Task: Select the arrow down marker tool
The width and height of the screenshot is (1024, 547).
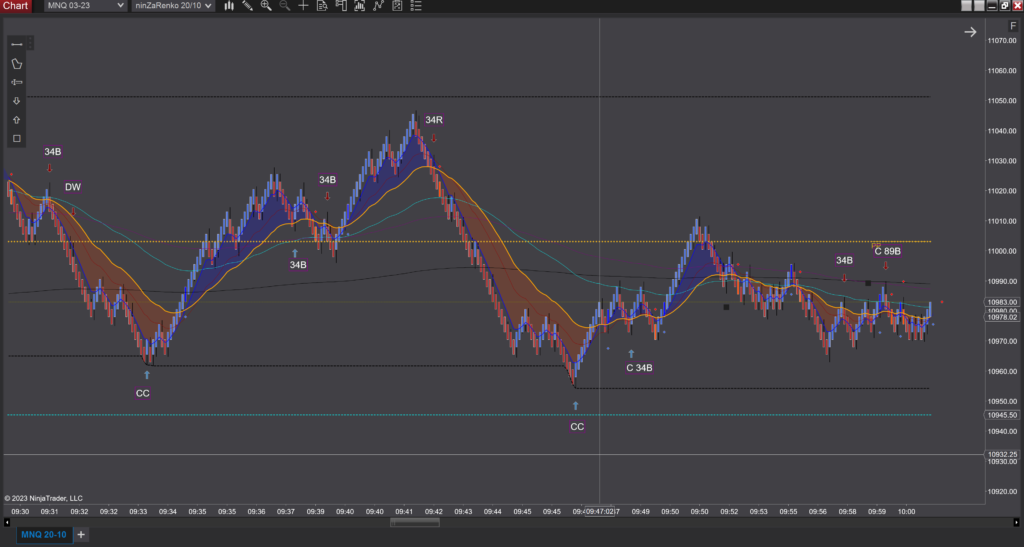Action: point(17,101)
